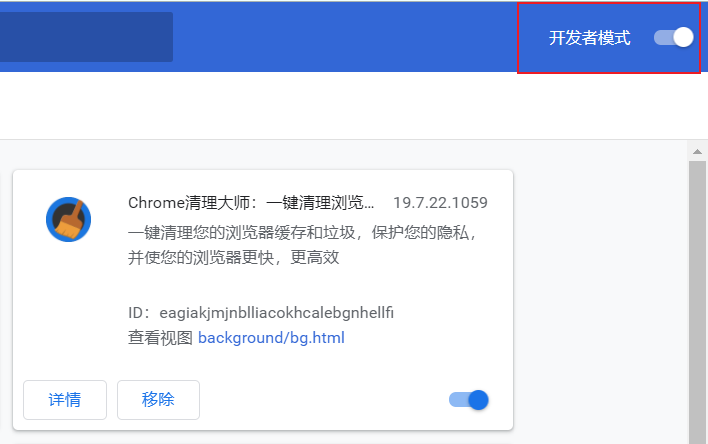
Task: Select the extension title Chrome清理大师 text
Action: click(x=251, y=203)
